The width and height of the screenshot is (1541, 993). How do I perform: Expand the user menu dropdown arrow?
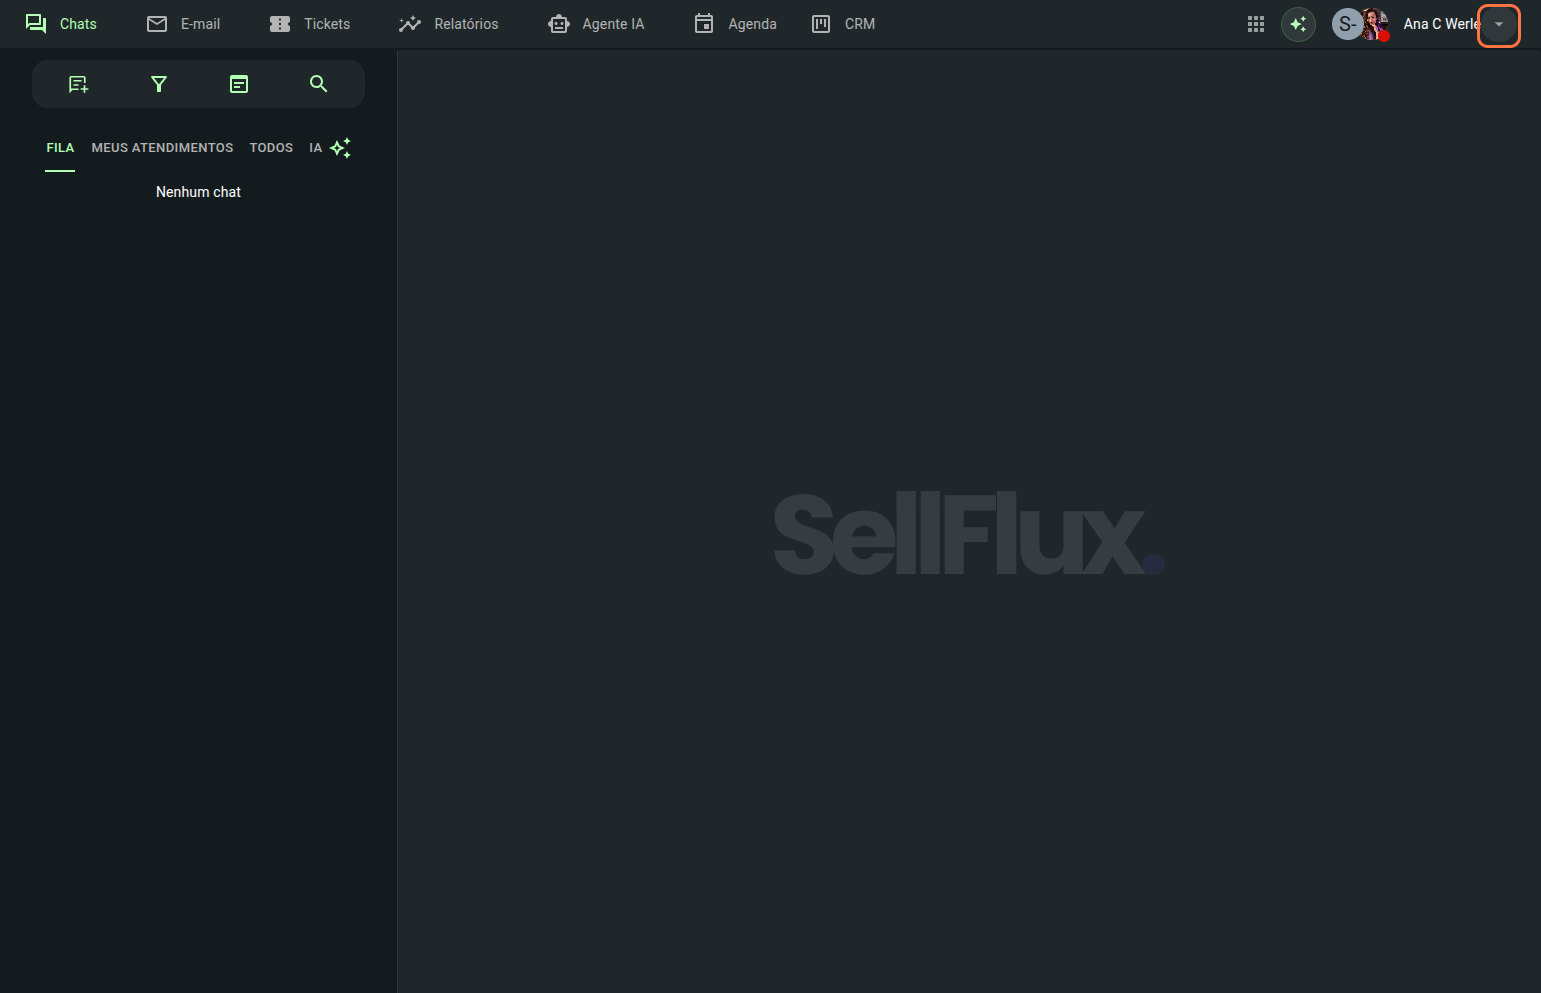click(1498, 24)
